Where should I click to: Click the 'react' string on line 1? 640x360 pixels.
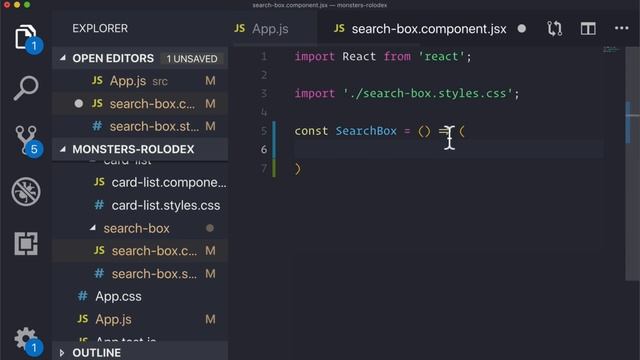441,56
